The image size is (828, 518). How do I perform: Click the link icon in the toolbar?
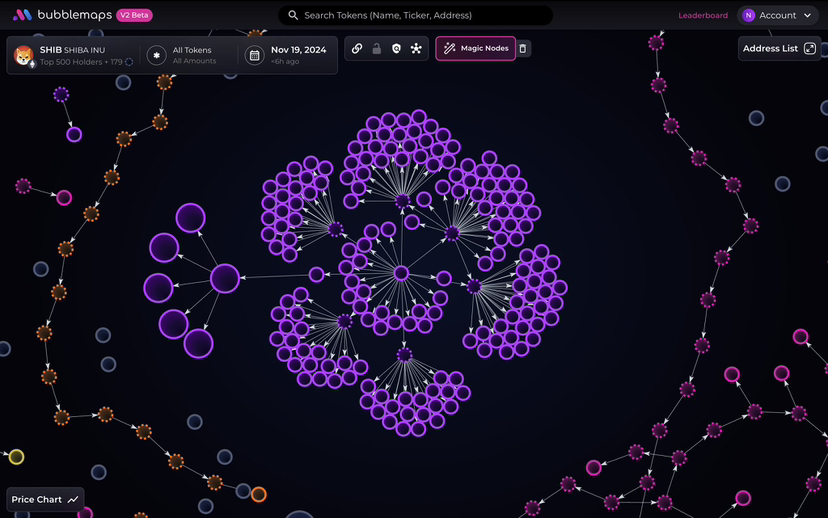(357, 48)
